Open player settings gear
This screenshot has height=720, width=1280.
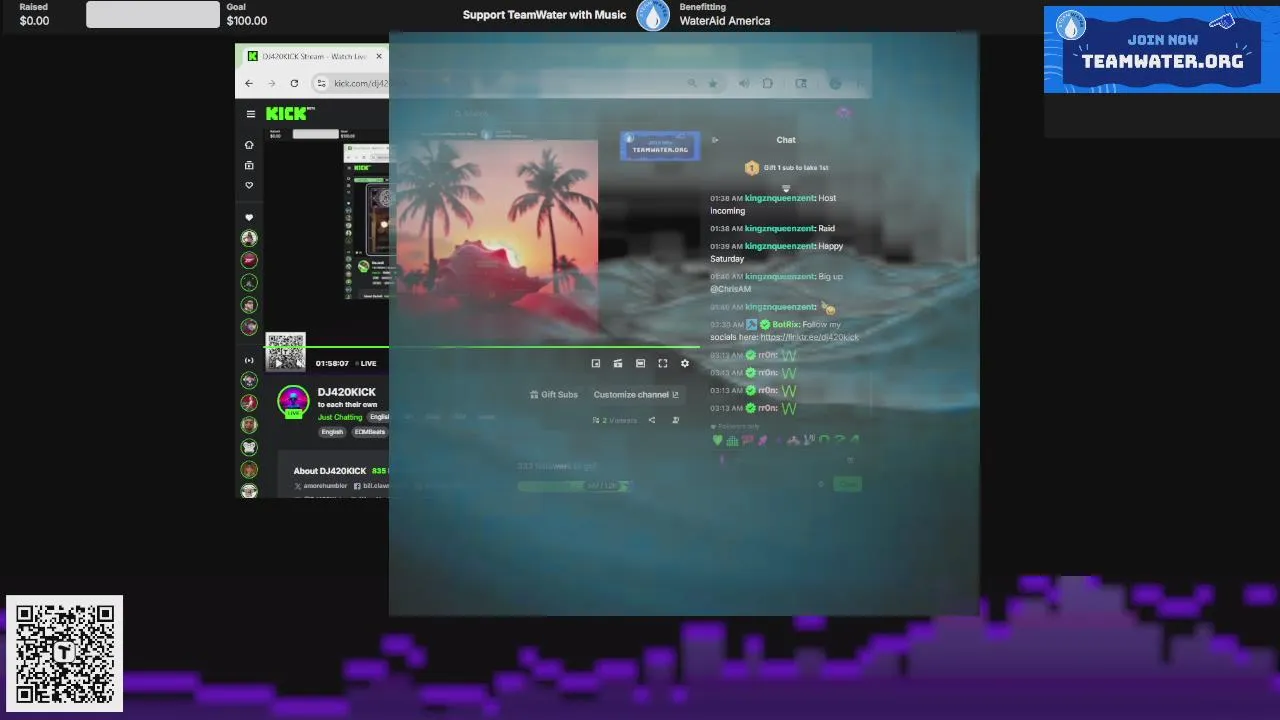[685, 364]
